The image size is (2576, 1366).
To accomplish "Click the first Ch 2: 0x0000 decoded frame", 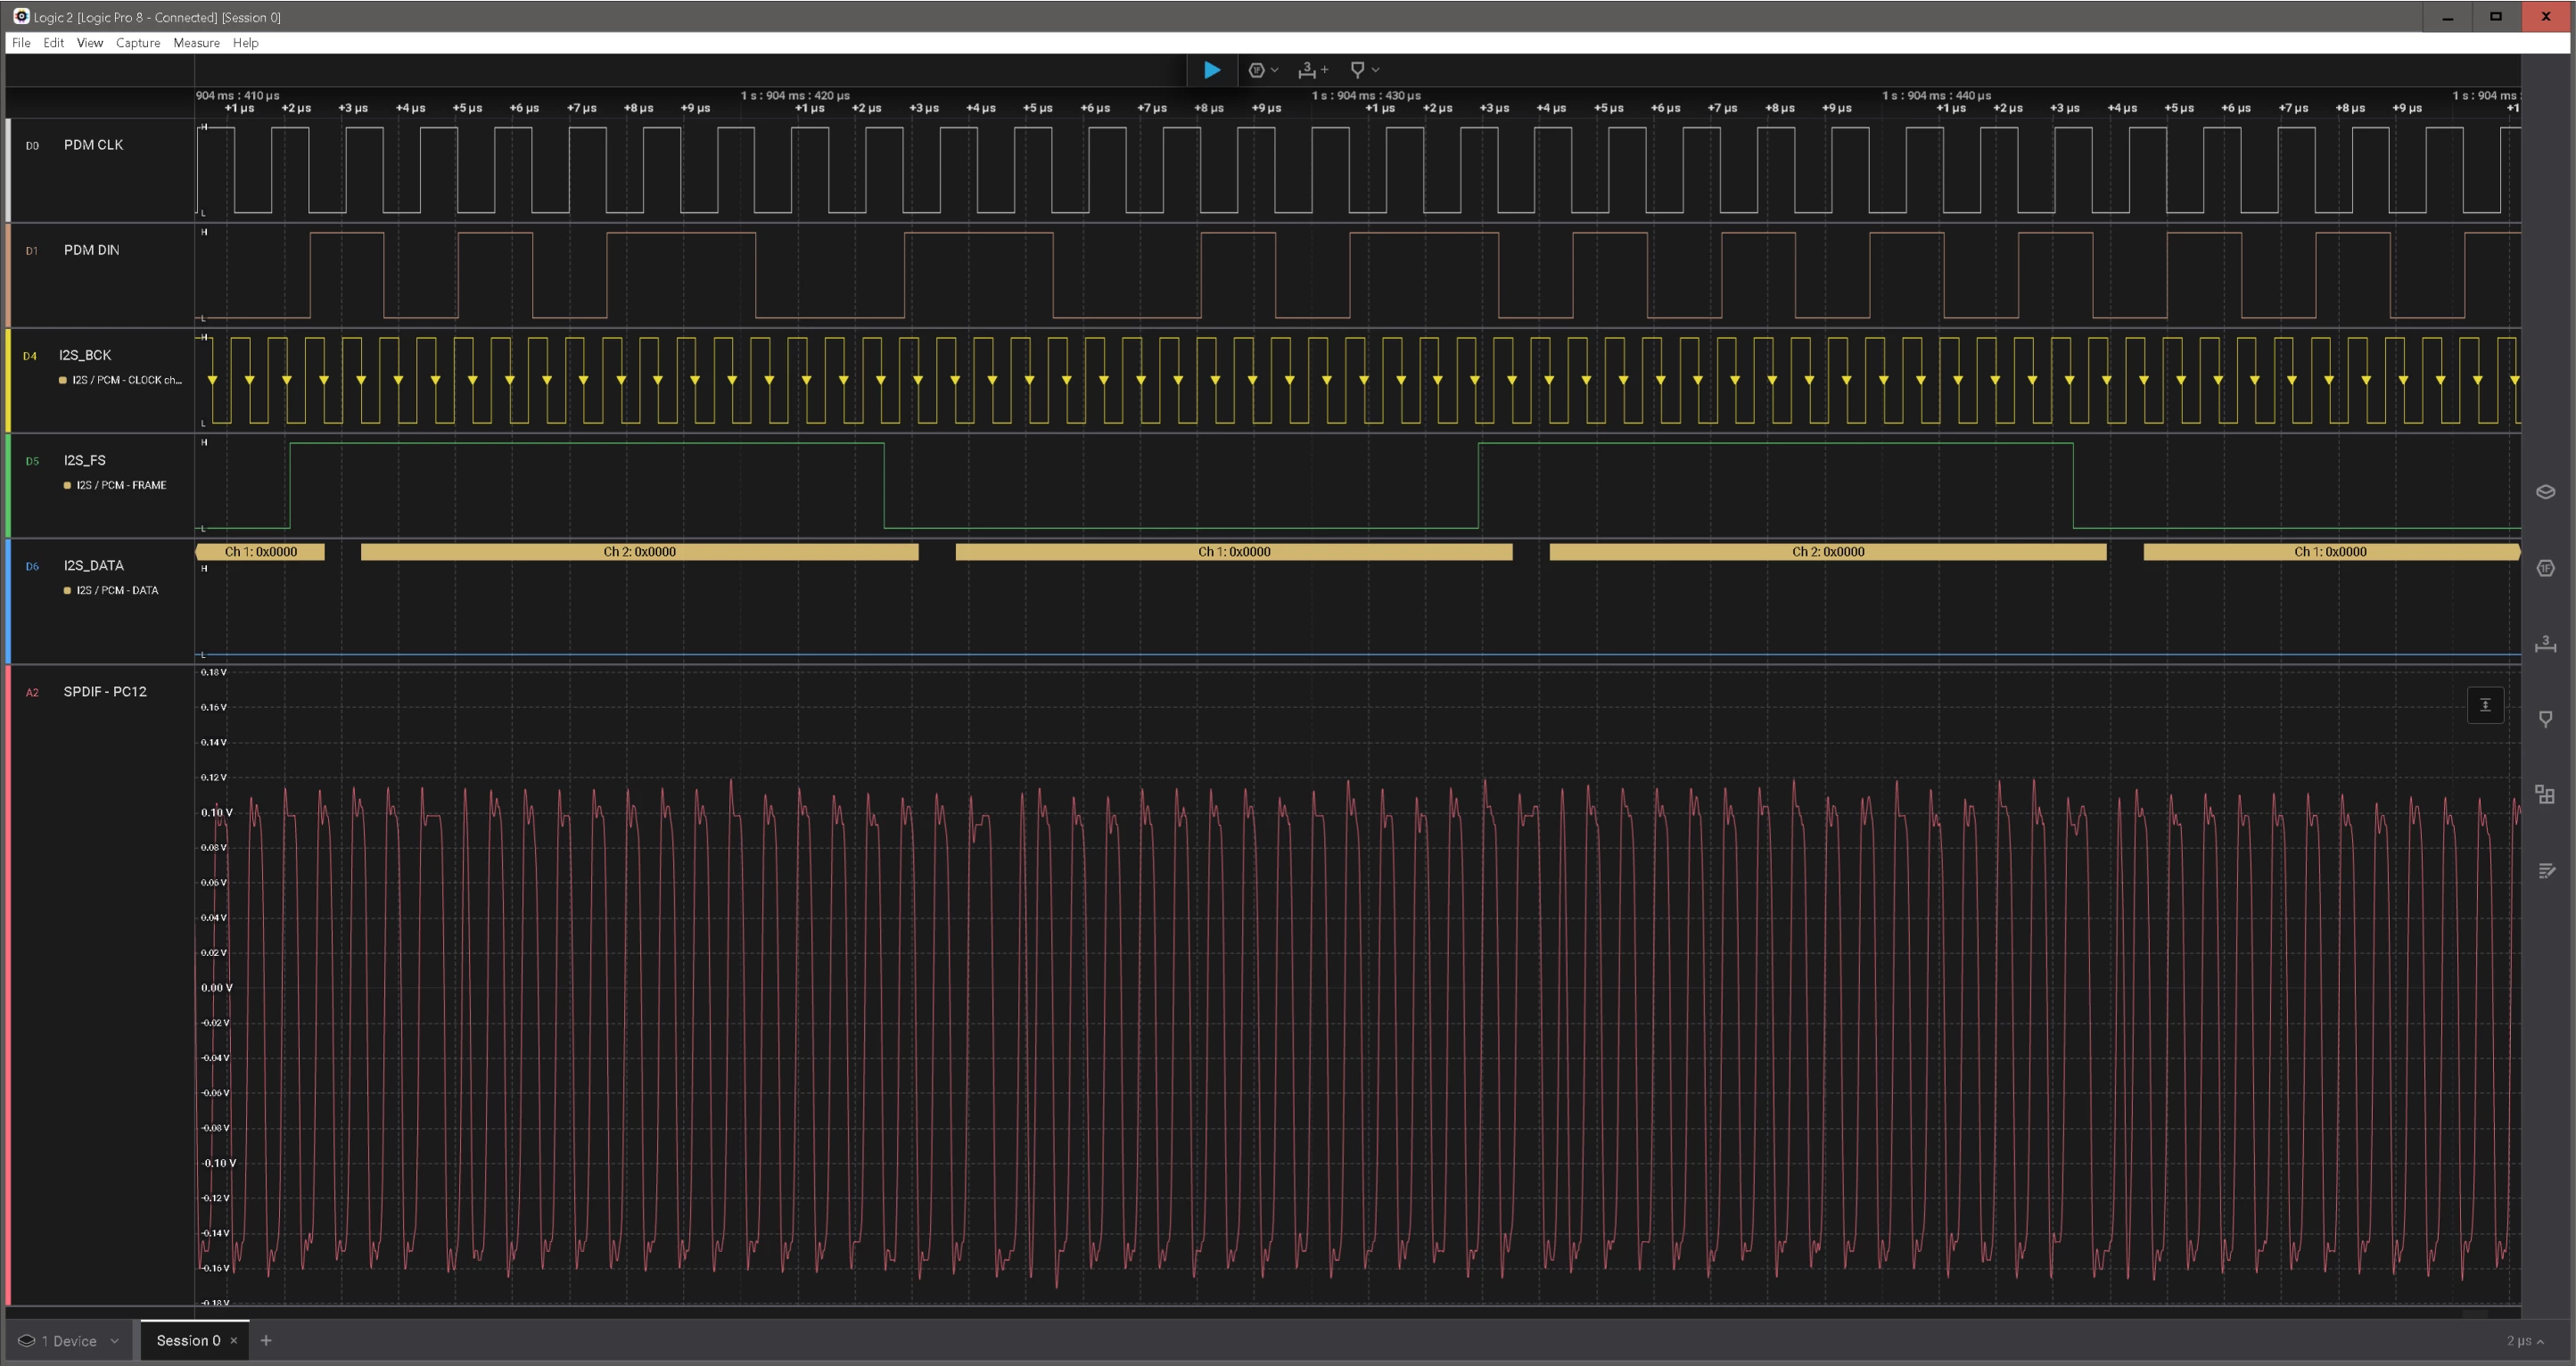I will pyautogui.click(x=639, y=552).
